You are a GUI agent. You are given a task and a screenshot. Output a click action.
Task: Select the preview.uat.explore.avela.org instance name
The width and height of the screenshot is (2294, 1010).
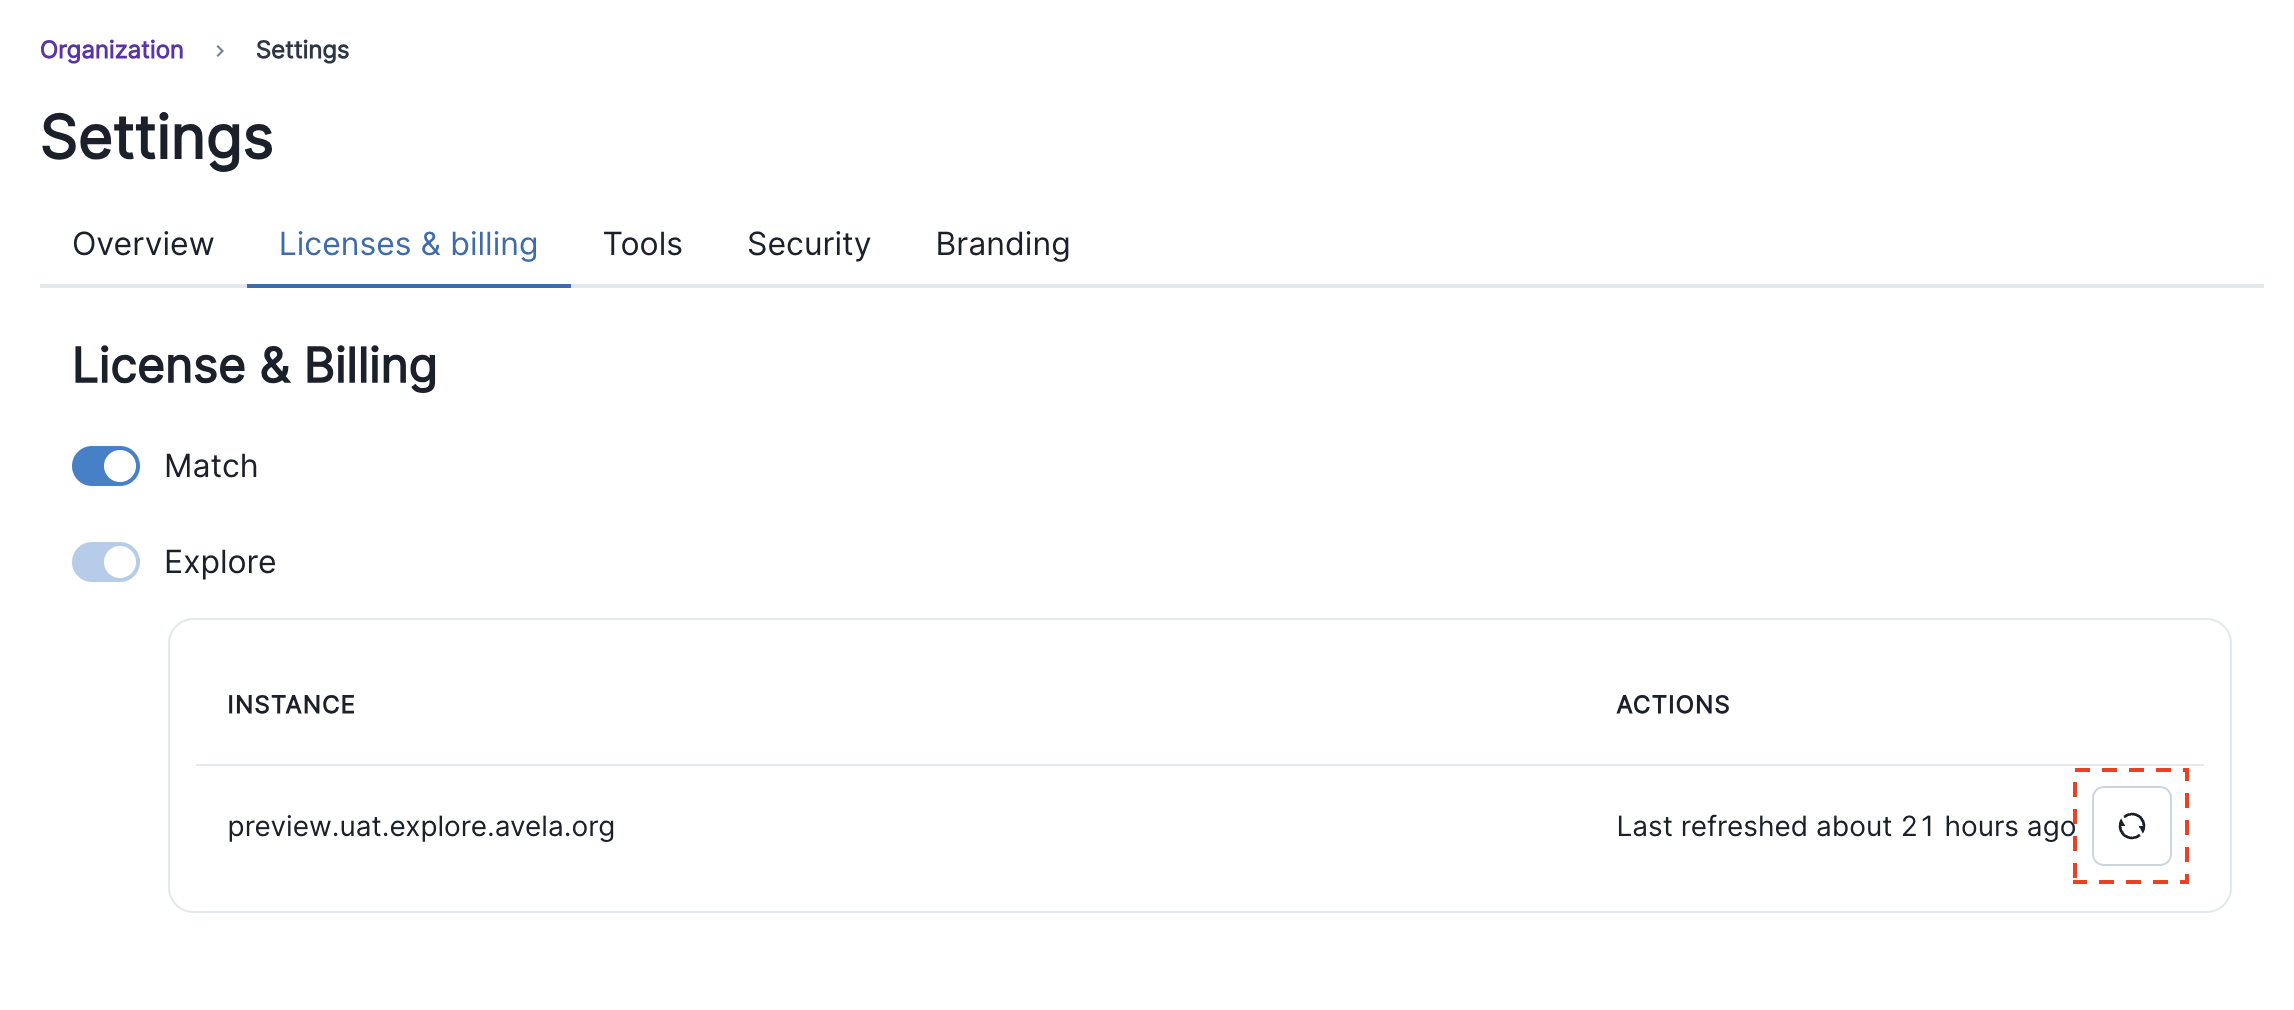click(x=421, y=827)
